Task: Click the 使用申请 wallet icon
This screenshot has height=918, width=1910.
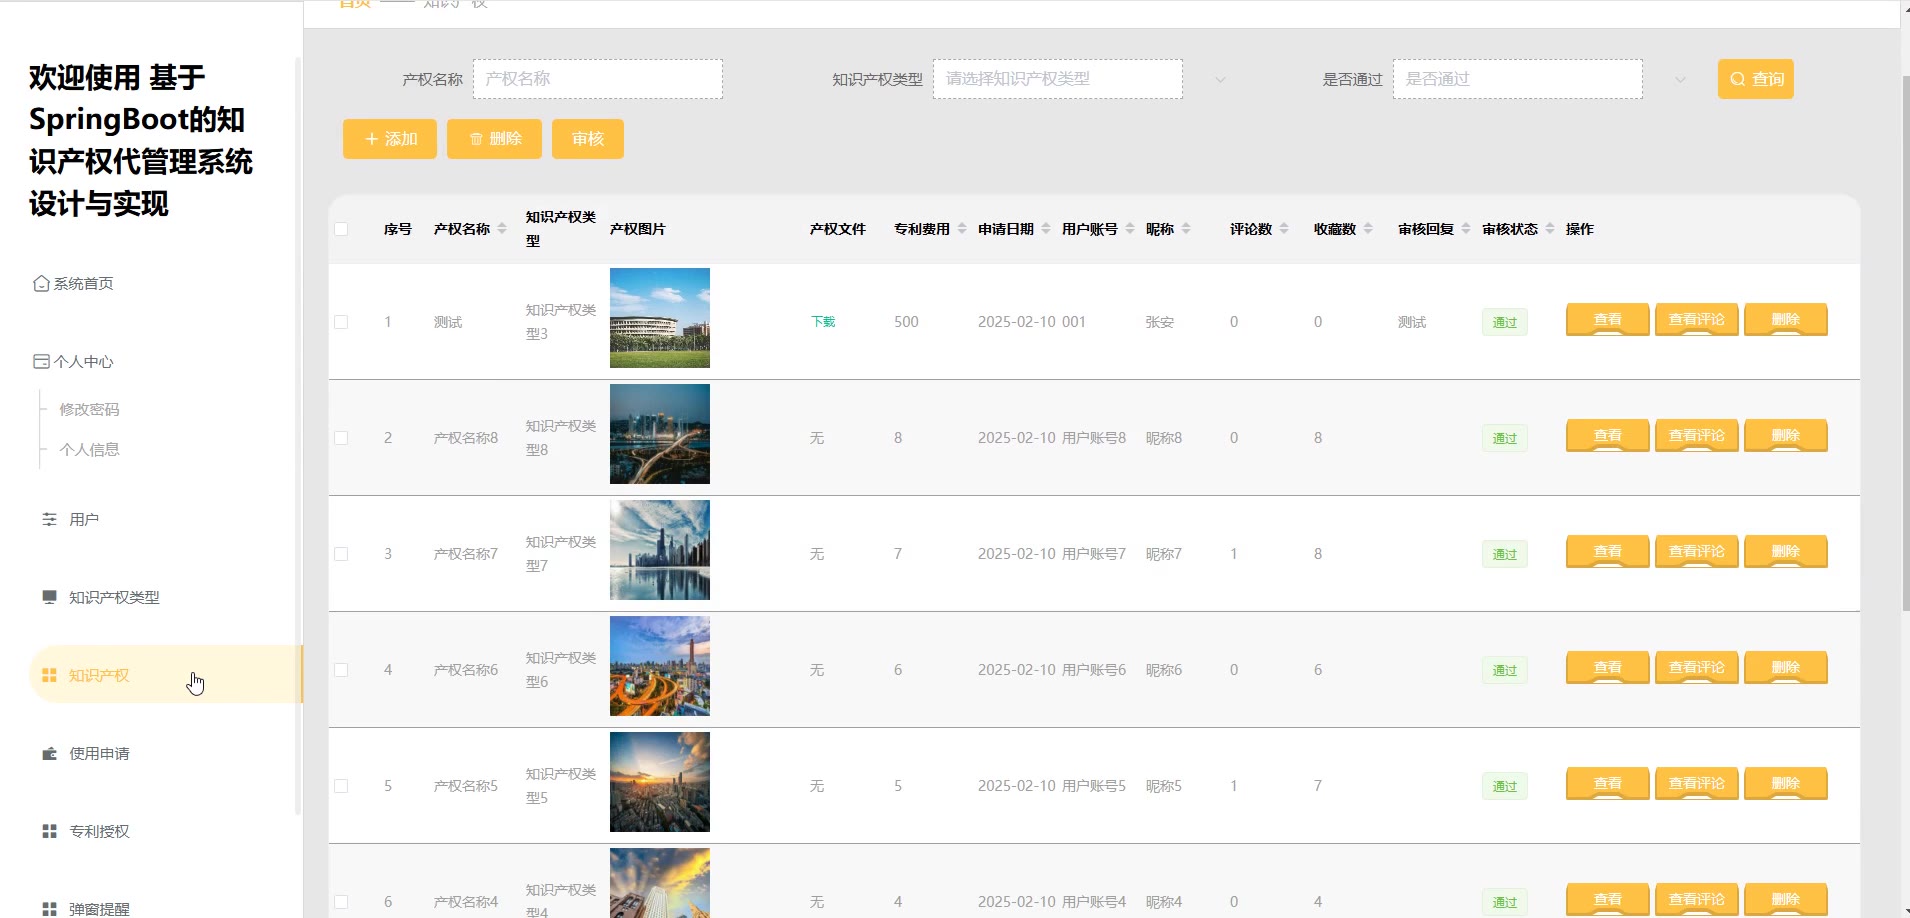Action: point(49,754)
